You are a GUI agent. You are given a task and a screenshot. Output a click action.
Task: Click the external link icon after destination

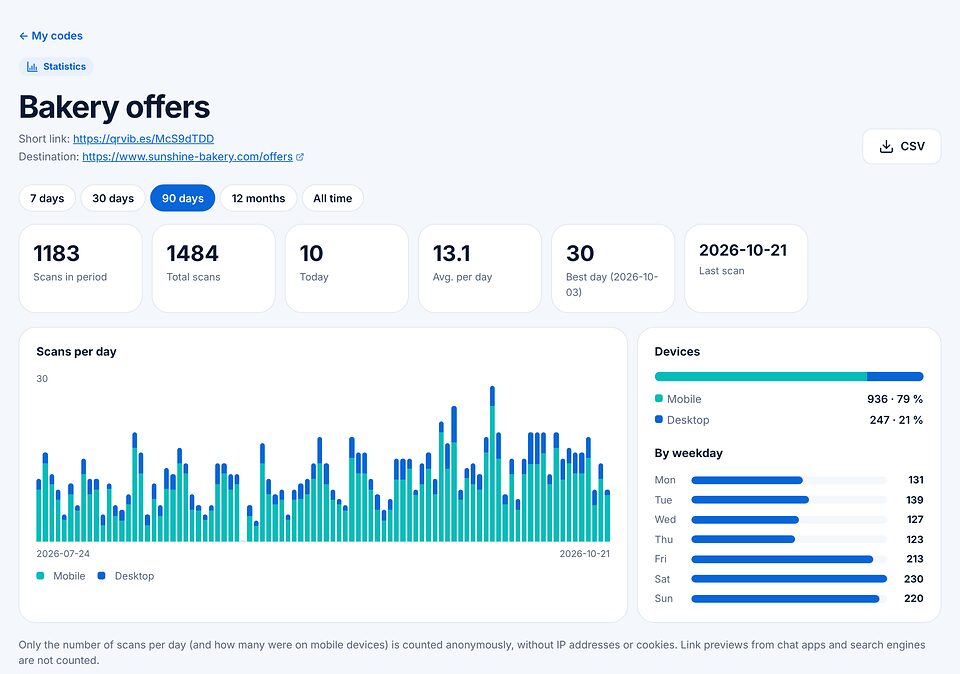300,157
